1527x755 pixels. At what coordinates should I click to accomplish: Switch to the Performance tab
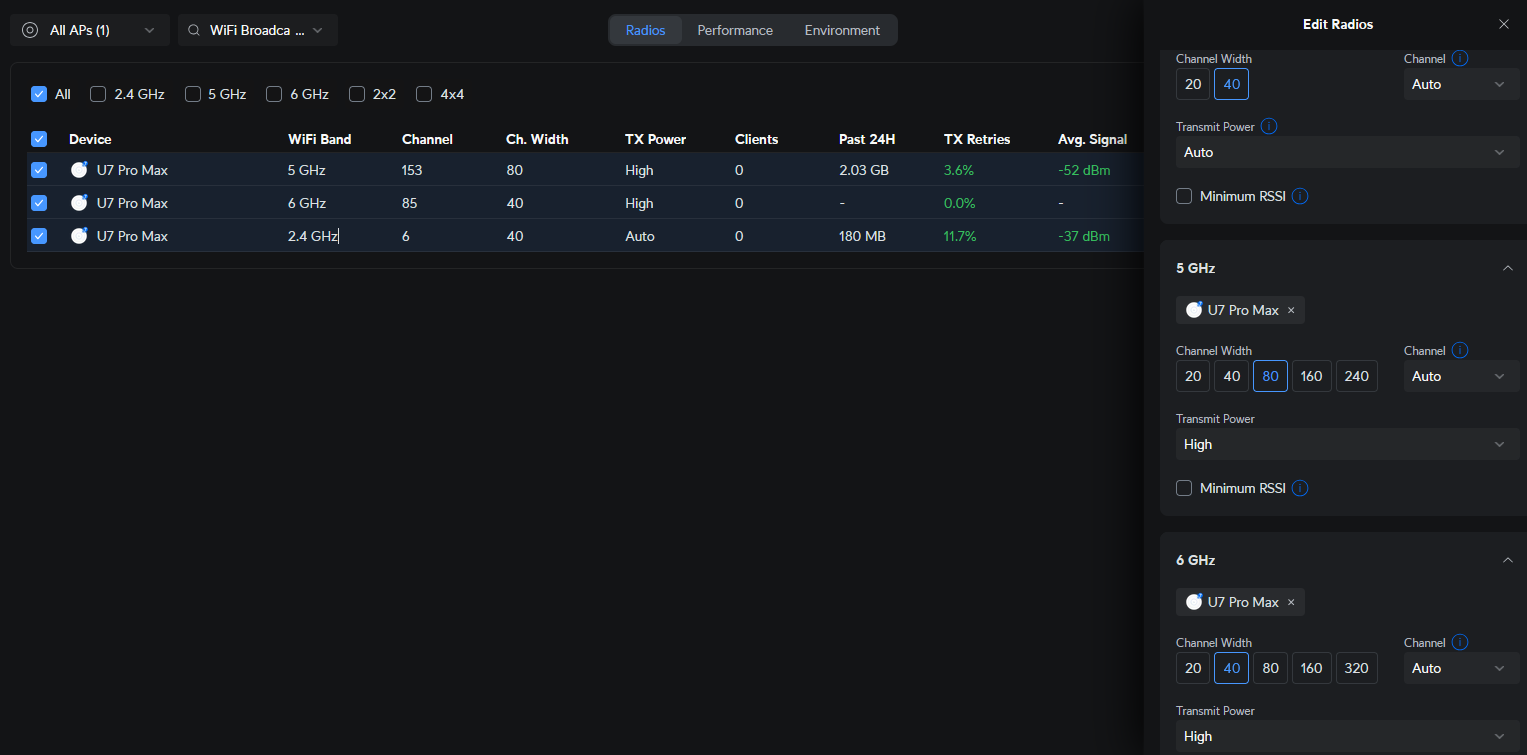735,30
